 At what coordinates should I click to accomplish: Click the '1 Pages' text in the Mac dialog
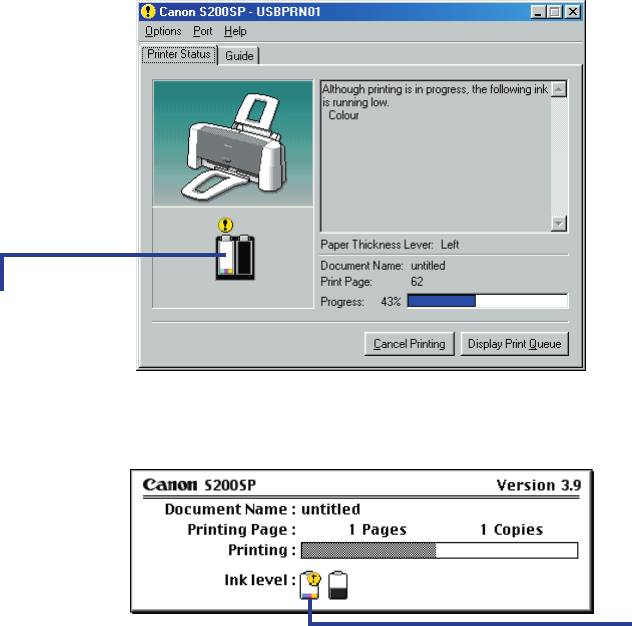click(378, 529)
